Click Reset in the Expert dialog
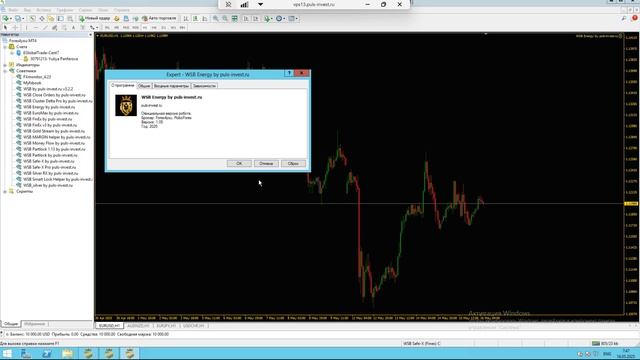Viewport: 640px width, 360px height. (x=293, y=163)
